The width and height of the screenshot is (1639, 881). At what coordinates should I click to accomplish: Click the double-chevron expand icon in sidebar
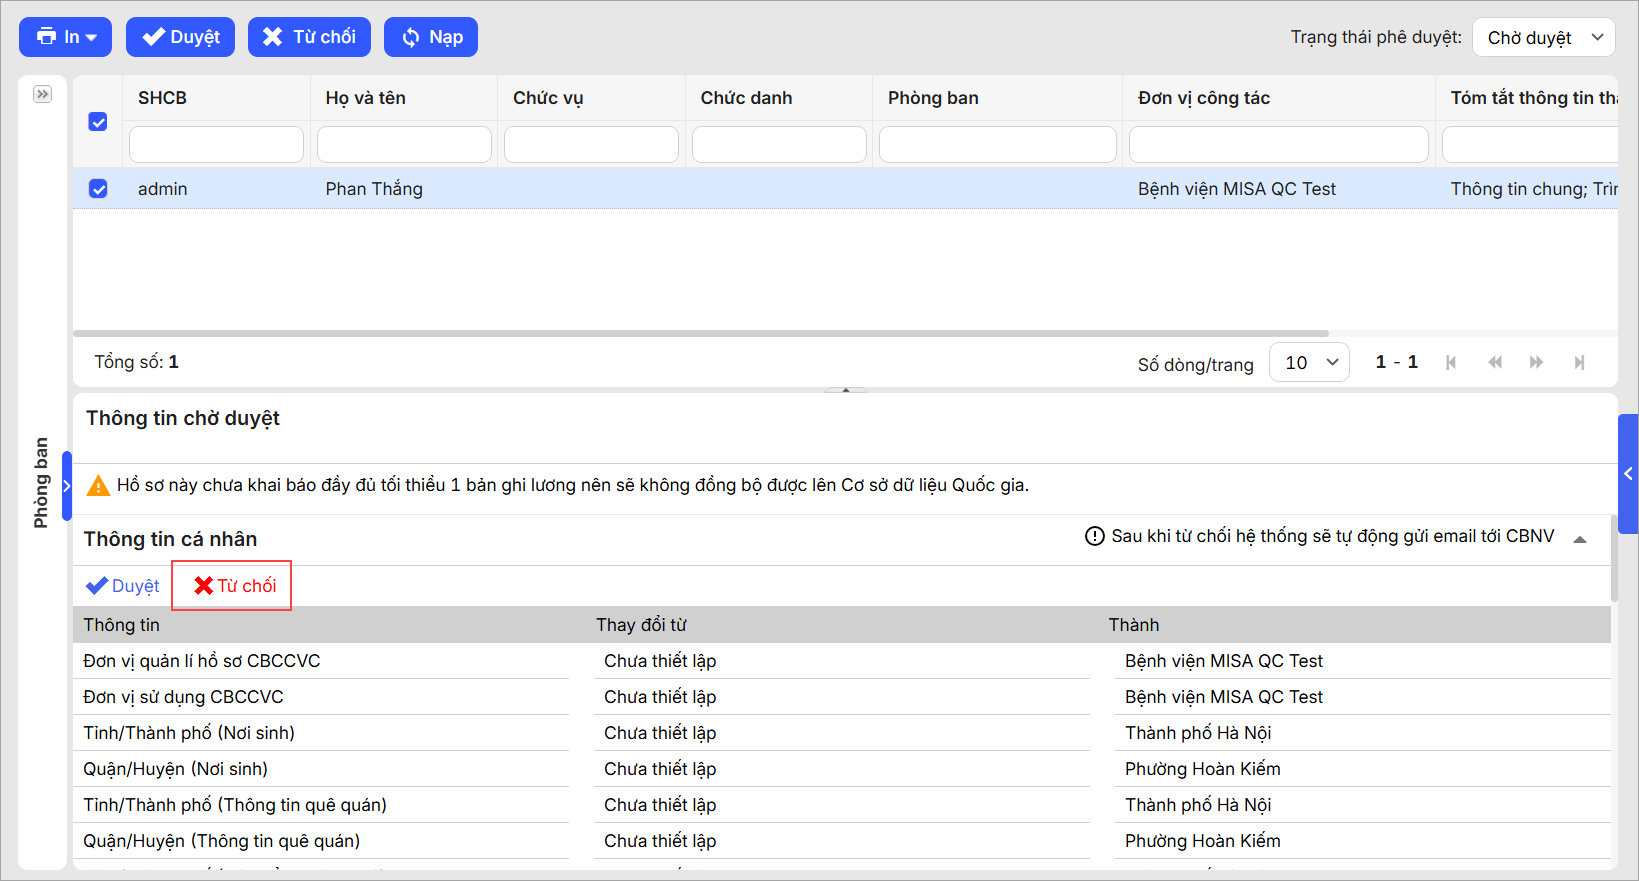coord(42,94)
